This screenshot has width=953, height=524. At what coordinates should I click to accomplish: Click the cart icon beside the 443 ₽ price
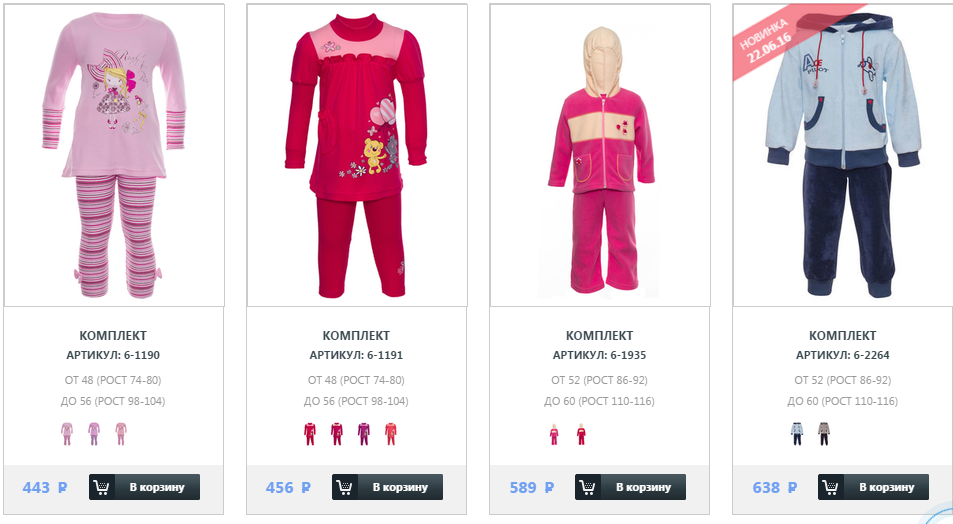[101, 487]
